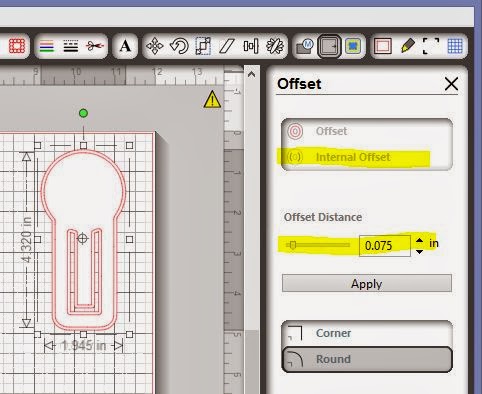Click the center crosshair of shape

[x=82, y=238]
